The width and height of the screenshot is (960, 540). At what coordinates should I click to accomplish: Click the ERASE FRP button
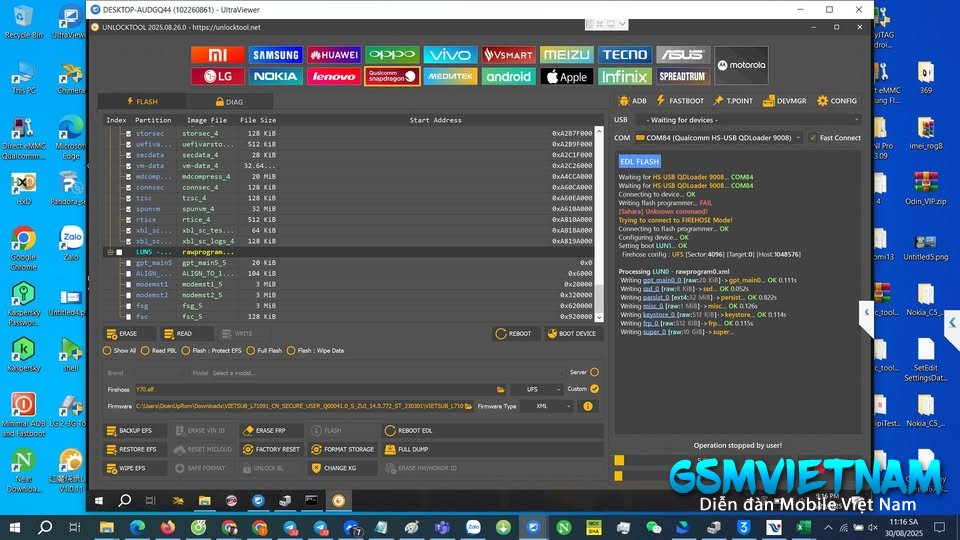coord(271,431)
